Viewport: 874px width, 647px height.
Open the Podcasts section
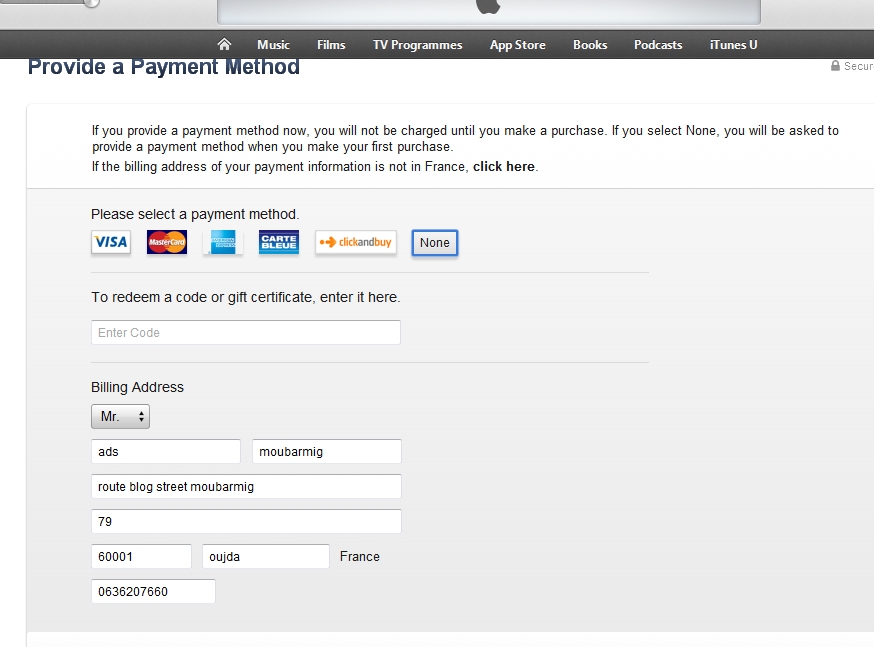pyautogui.click(x=658, y=45)
